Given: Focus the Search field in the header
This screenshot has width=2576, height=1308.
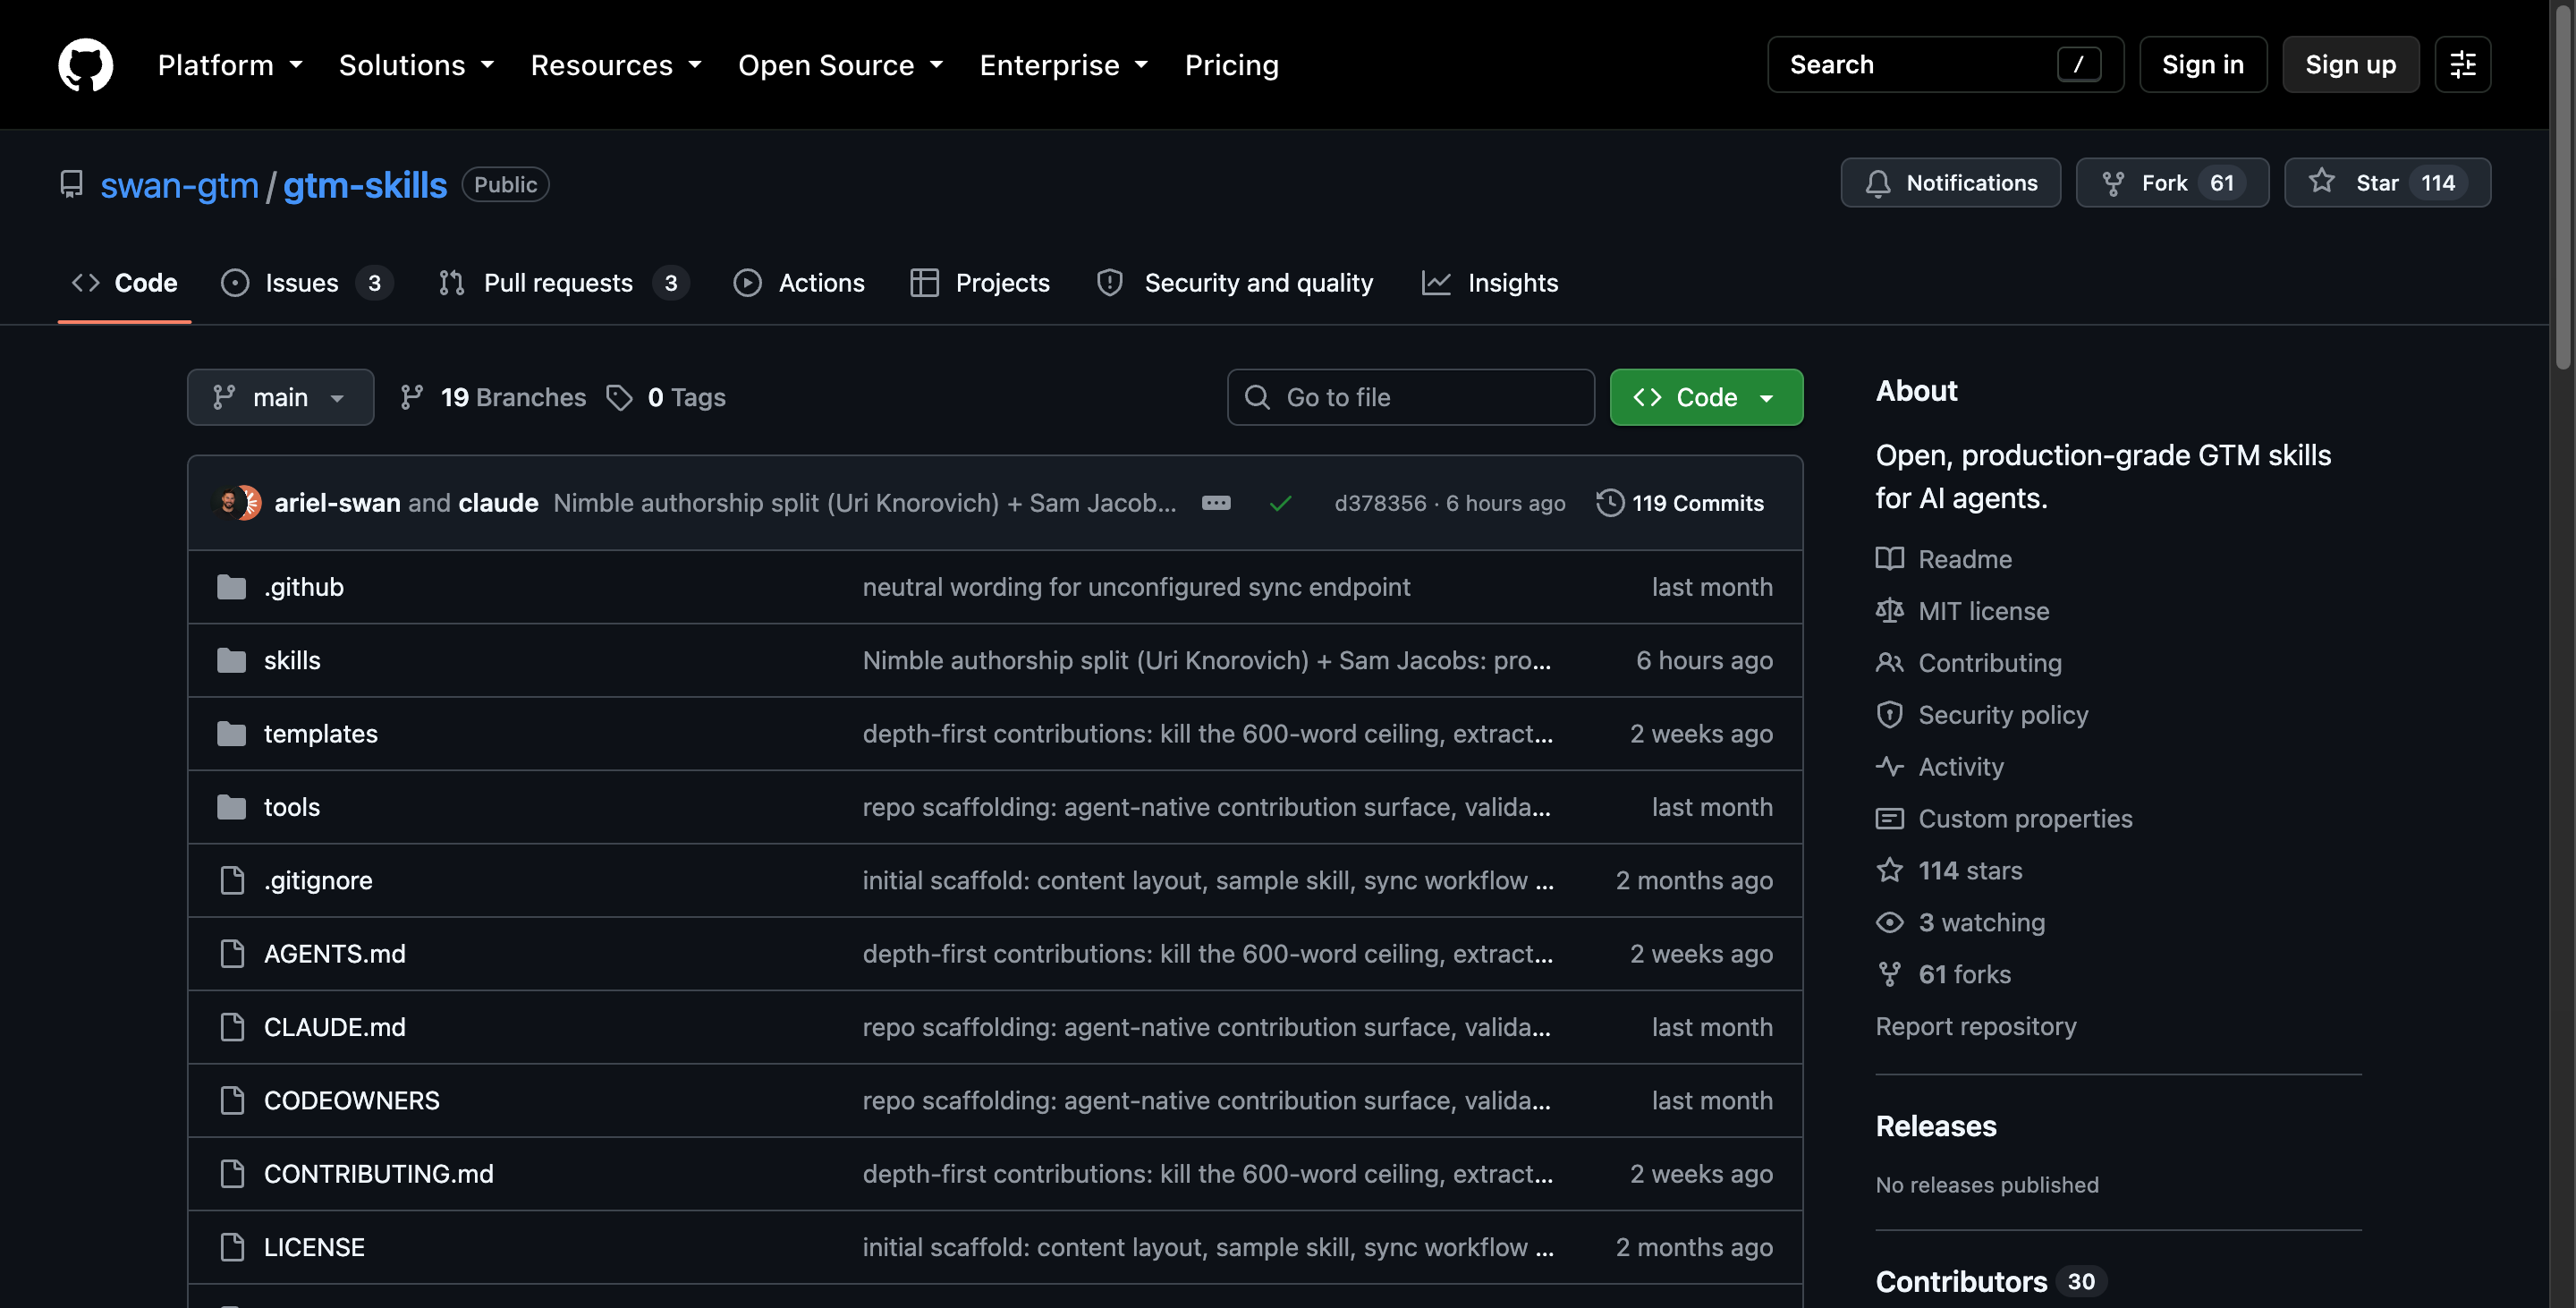Looking at the screenshot, I should (1945, 65).
